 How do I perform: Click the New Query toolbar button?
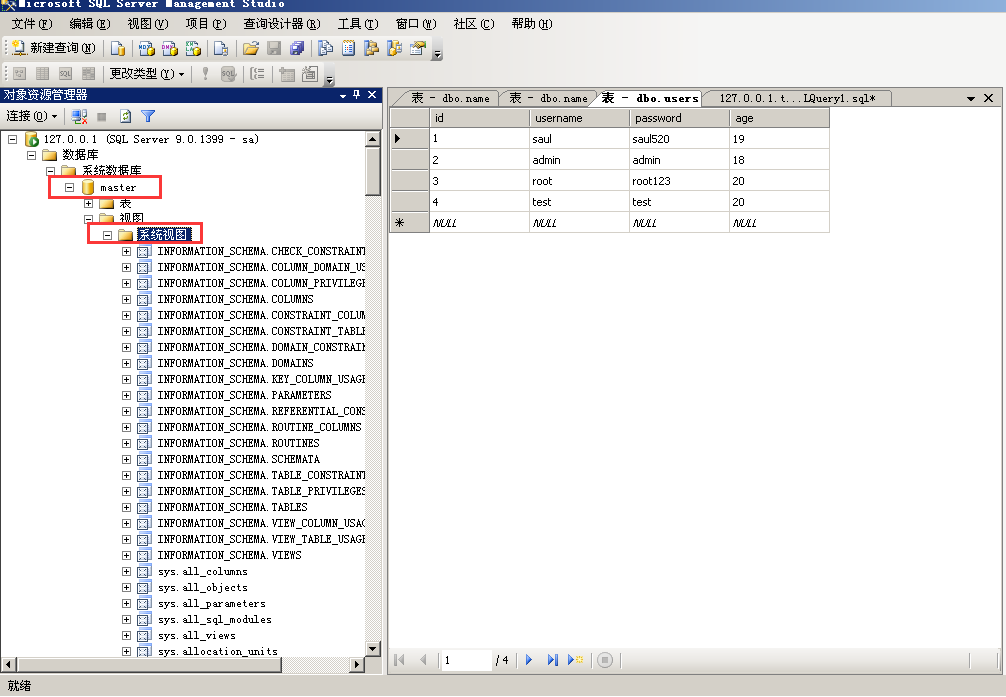(54, 48)
